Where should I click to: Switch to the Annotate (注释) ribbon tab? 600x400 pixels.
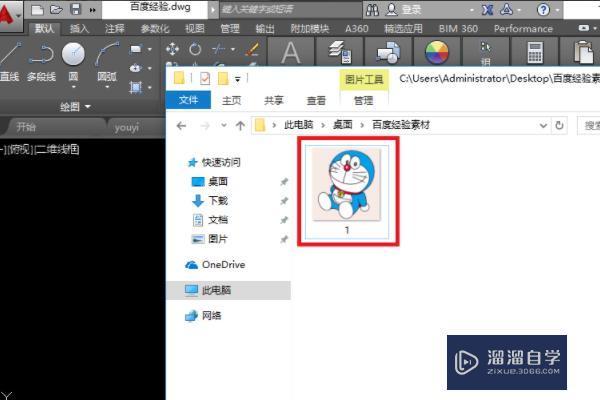pyautogui.click(x=114, y=29)
